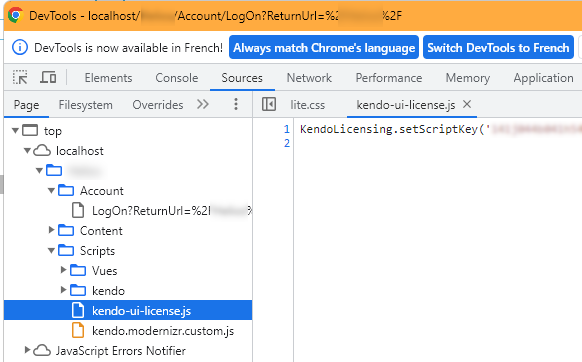Toggle the device toolbar icon
The height and width of the screenshot is (362, 582).
click(x=48, y=77)
